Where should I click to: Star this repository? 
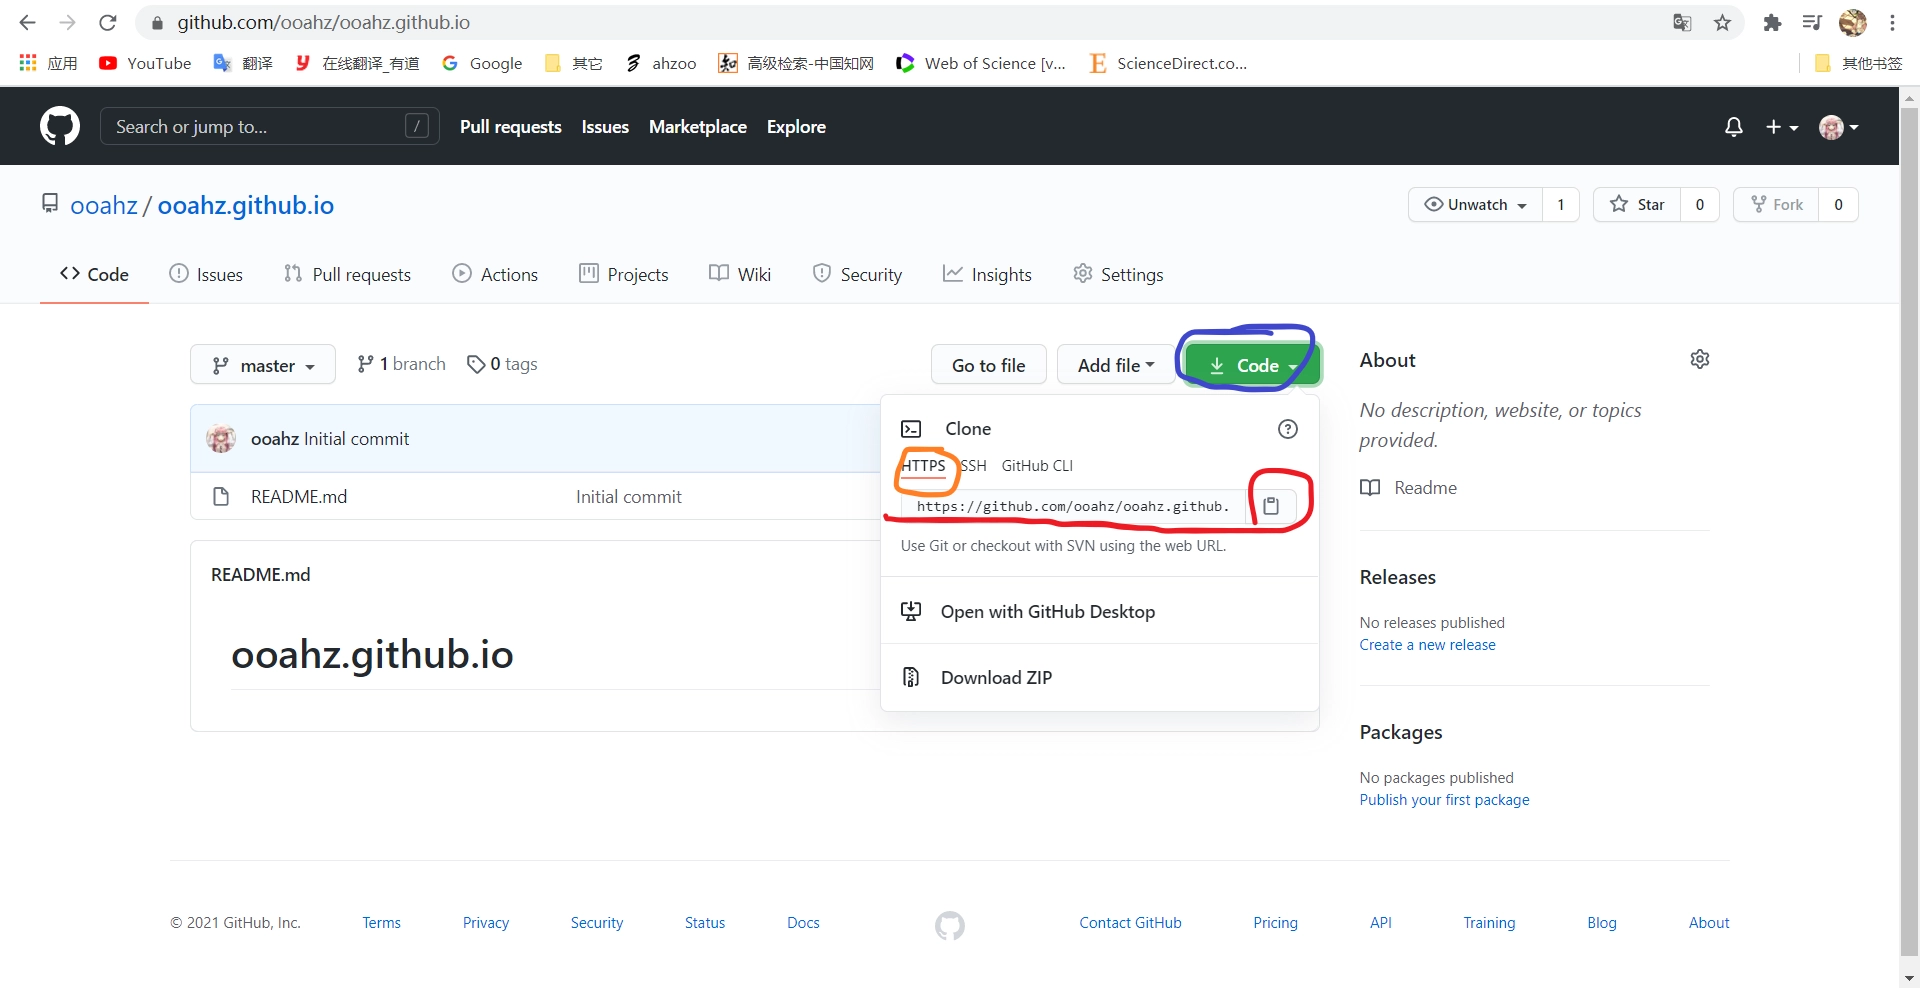click(1637, 205)
